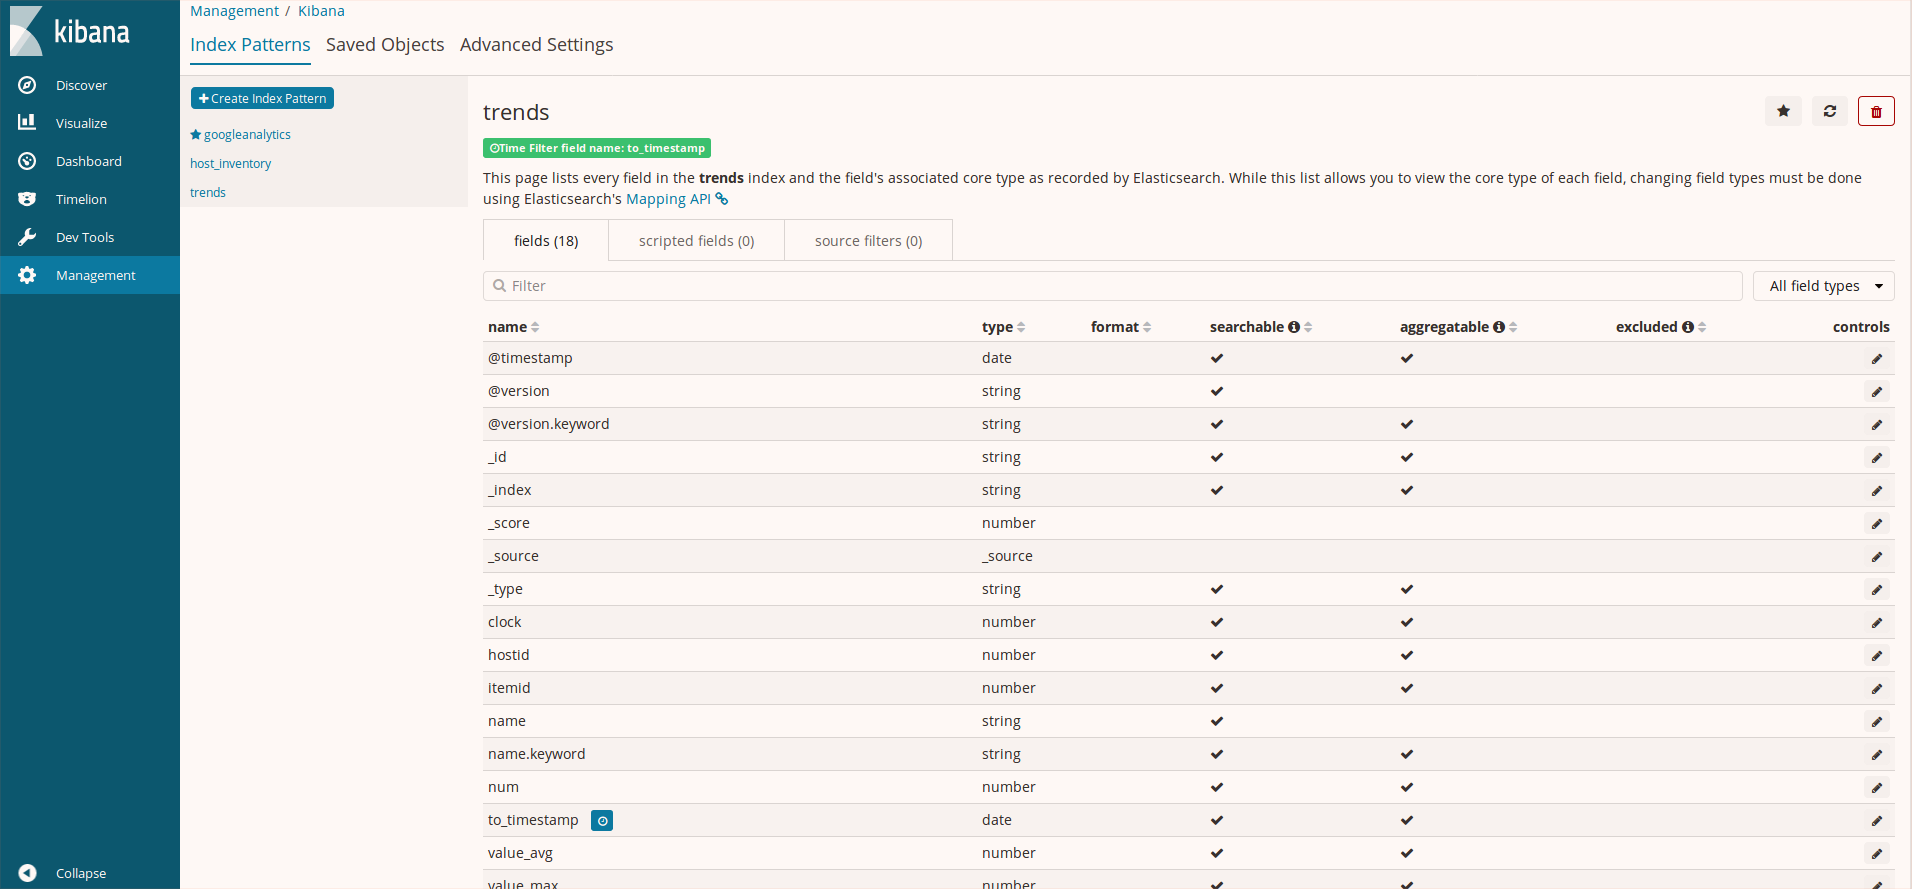Set trends as default index star
1912x889 pixels.
click(x=1783, y=111)
